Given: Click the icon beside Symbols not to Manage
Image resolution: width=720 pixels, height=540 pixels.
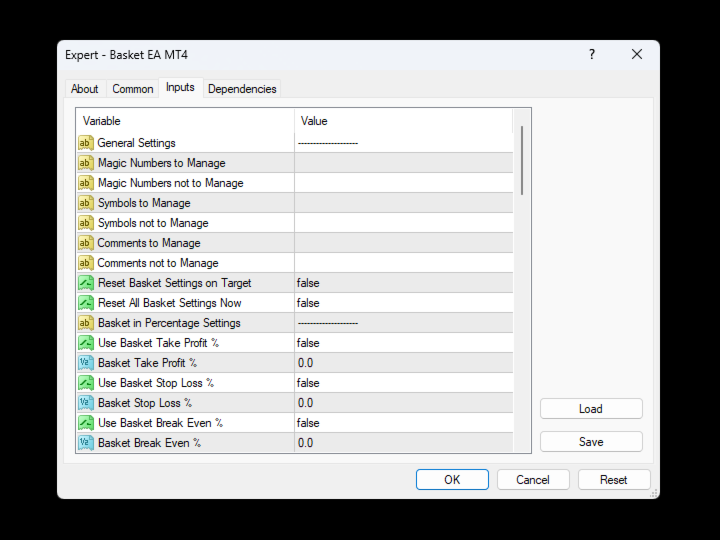Looking at the screenshot, I should point(86,223).
